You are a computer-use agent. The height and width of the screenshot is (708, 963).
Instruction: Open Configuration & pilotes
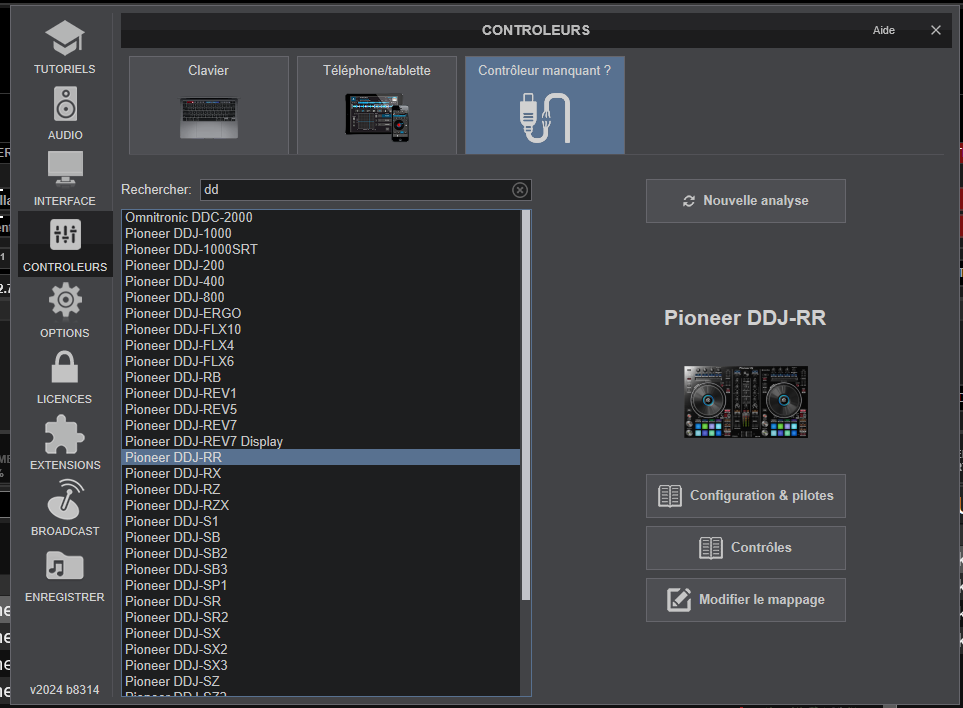(x=746, y=496)
